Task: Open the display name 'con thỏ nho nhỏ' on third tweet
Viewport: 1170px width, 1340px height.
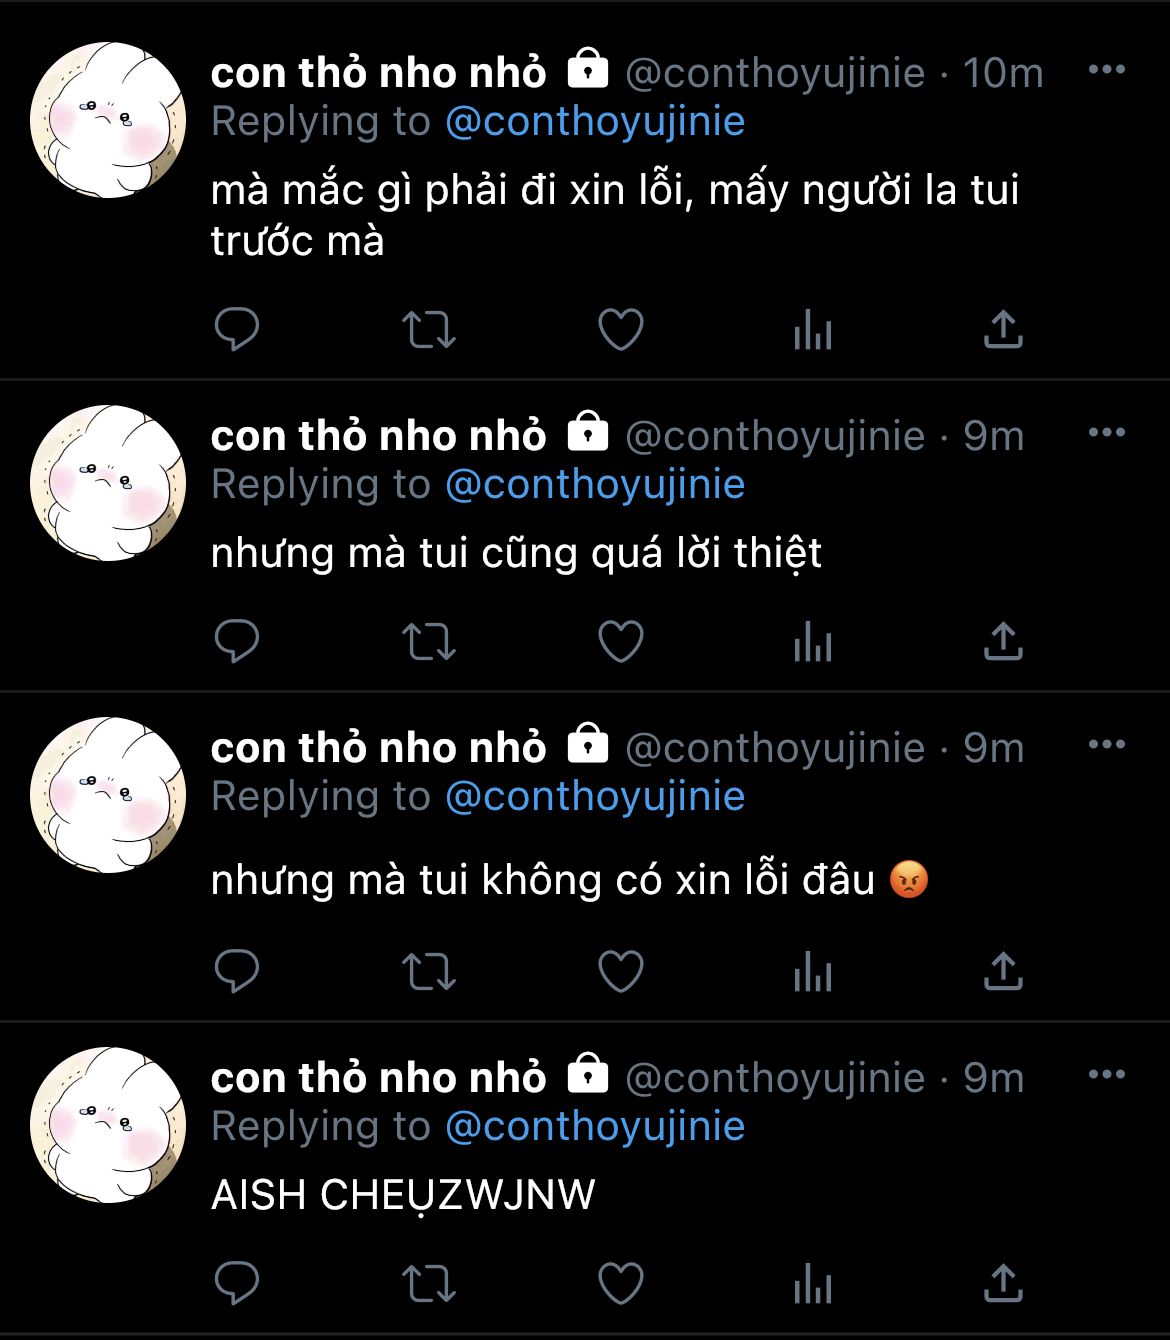Action: (379, 748)
